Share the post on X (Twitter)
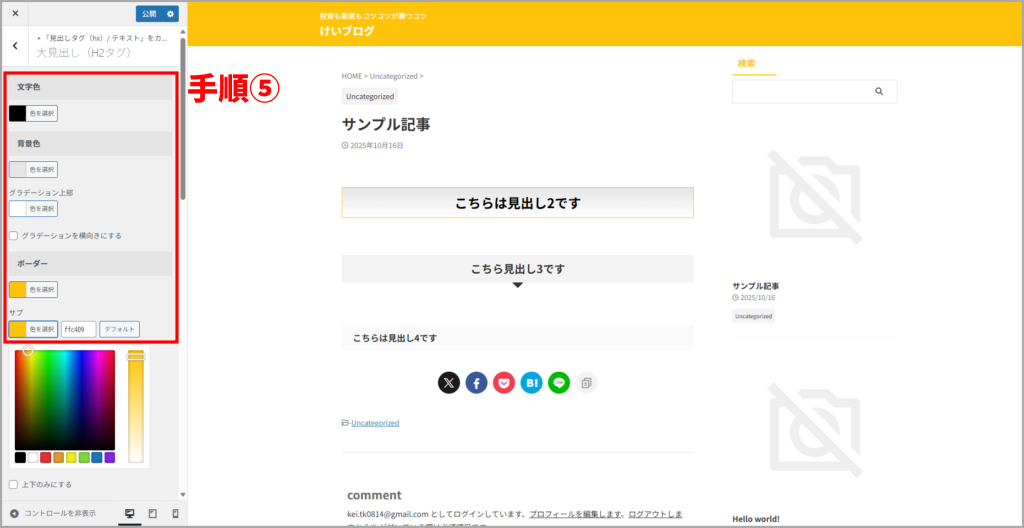Screen dimensions: 1024x528 click(x=449, y=382)
